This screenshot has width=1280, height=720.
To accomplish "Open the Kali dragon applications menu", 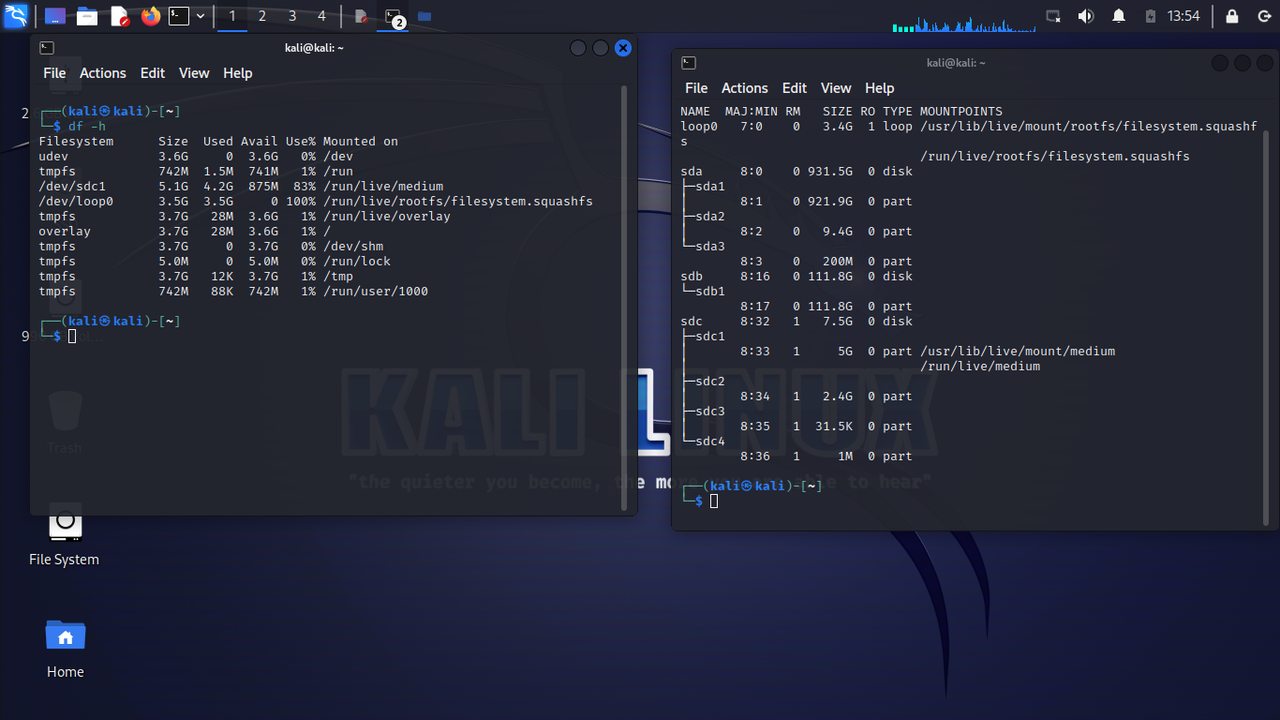I will (16, 16).
